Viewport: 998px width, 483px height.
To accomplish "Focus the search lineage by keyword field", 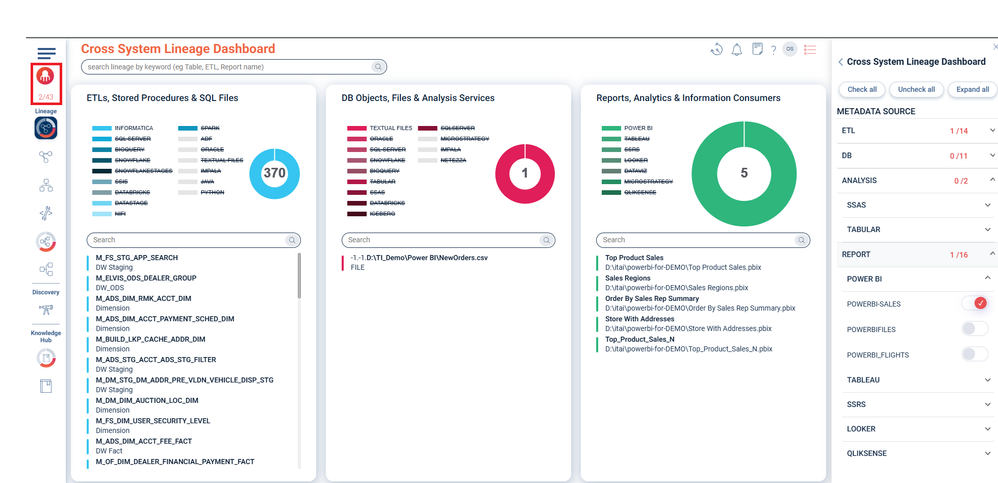I will [x=234, y=67].
